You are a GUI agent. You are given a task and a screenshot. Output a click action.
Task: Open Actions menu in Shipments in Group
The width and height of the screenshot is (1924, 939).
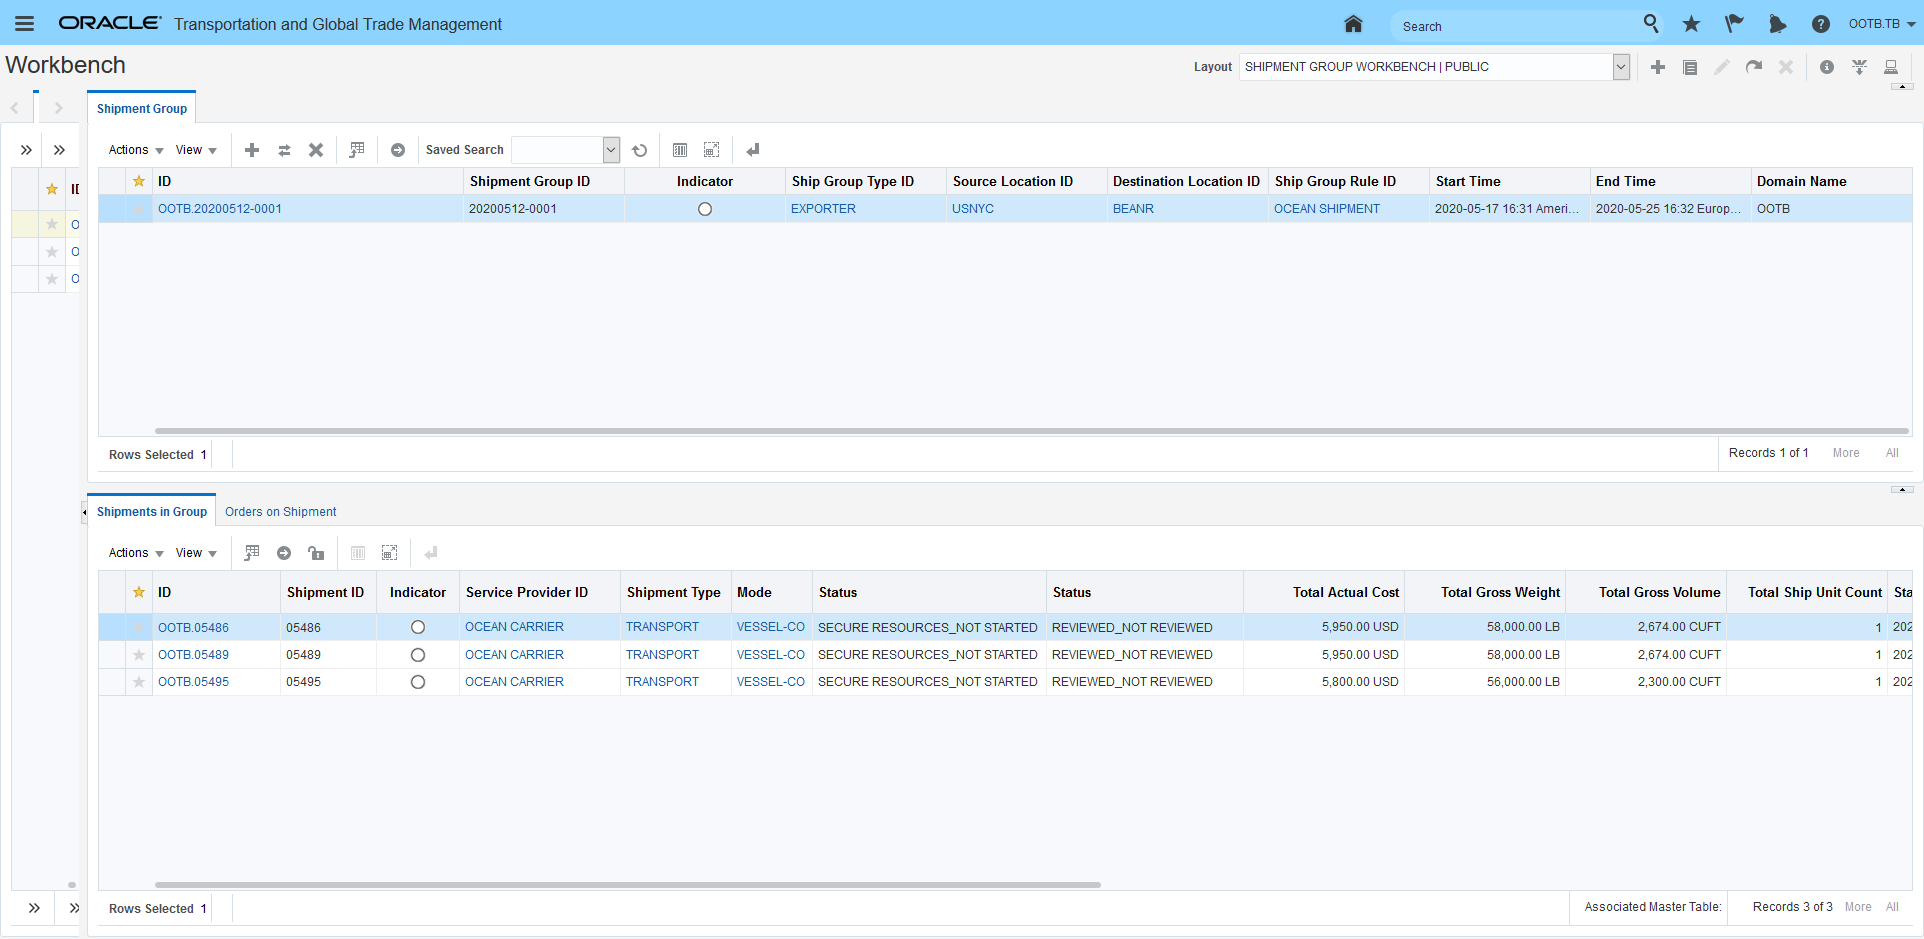(x=135, y=553)
